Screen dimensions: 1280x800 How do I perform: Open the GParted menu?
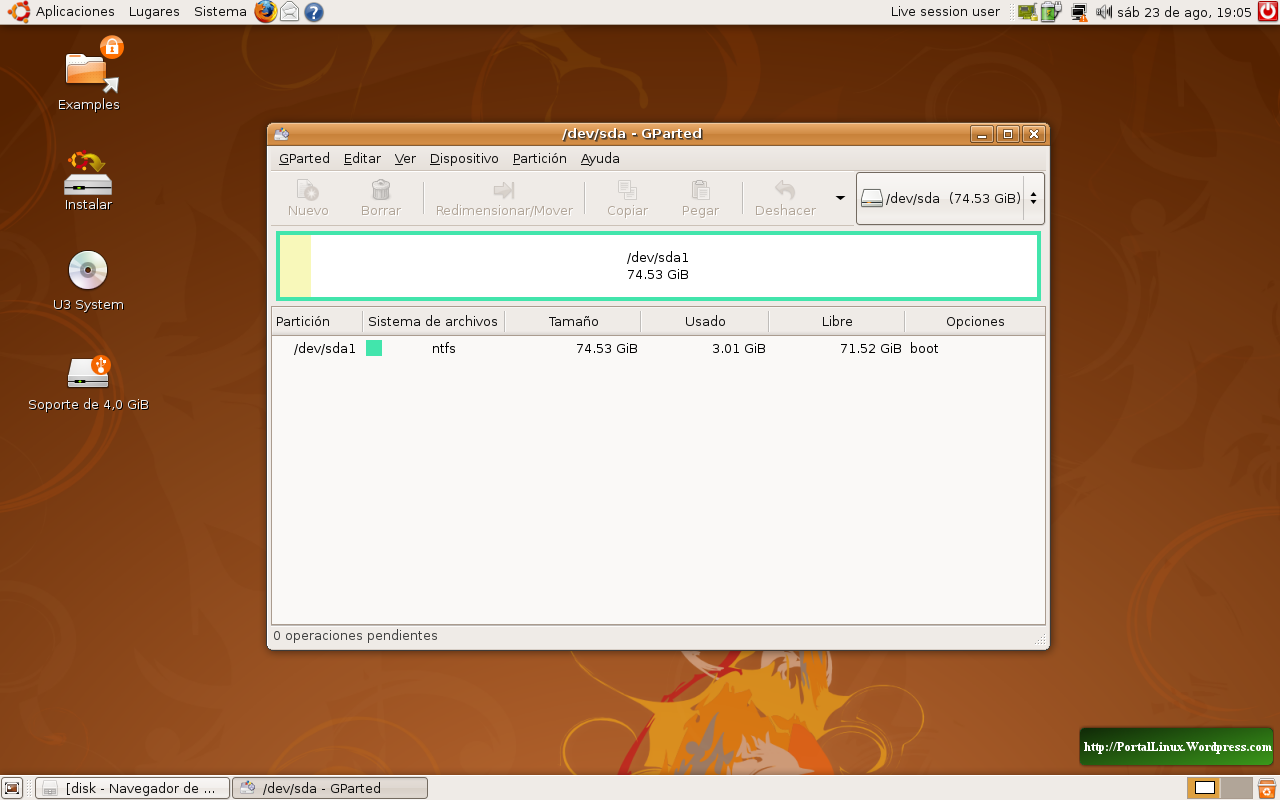click(x=304, y=158)
